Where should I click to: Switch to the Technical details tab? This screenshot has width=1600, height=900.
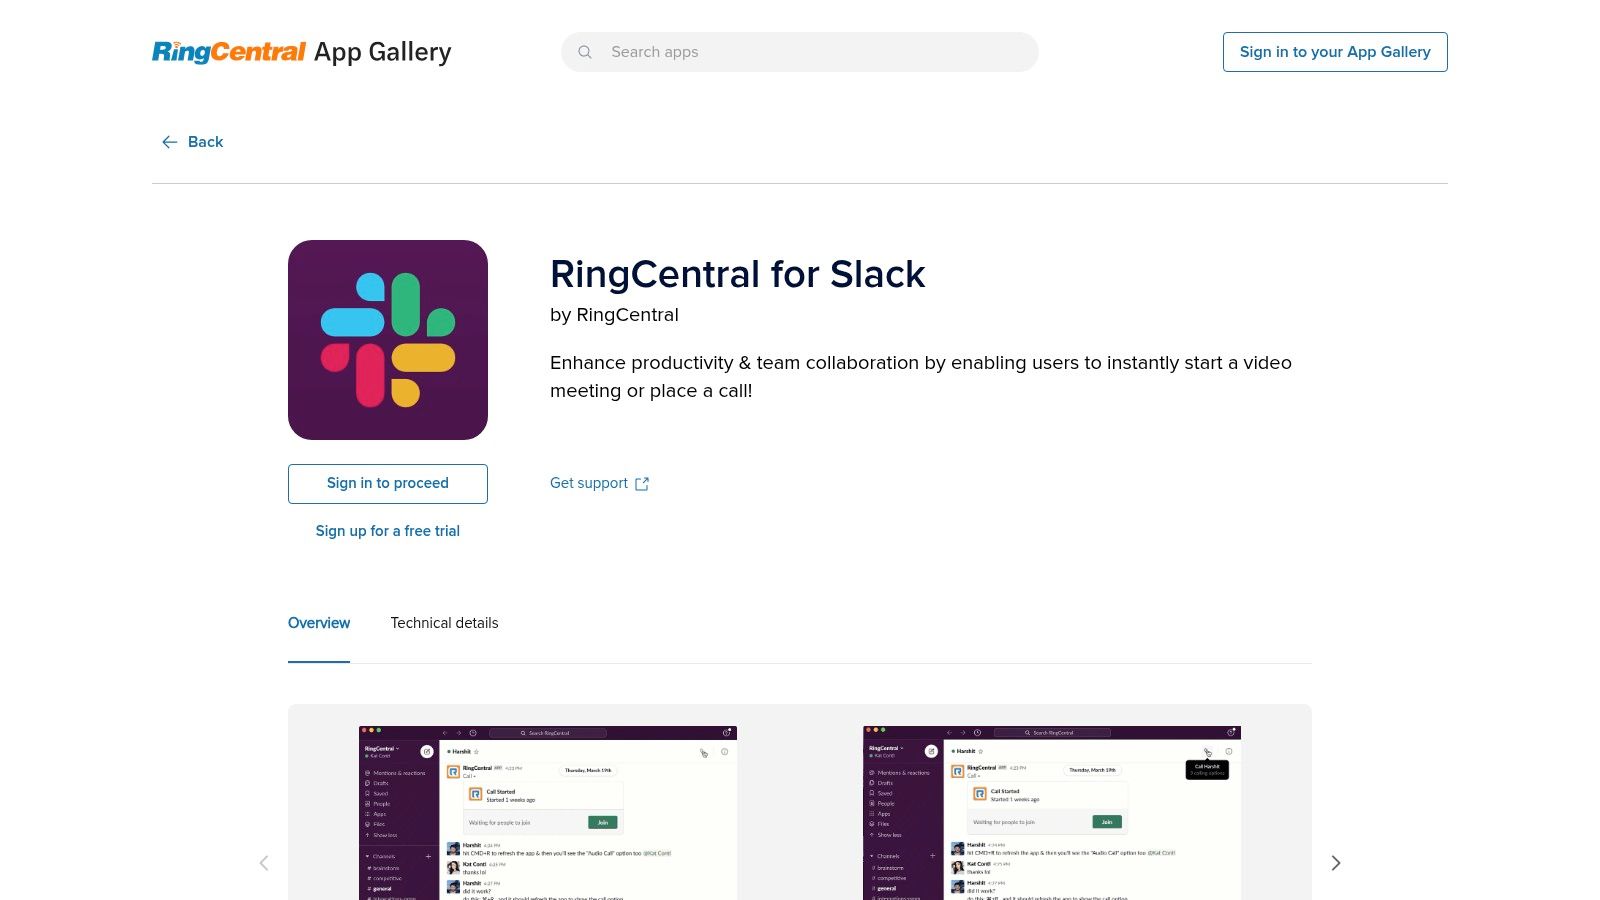[x=444, y=623]
